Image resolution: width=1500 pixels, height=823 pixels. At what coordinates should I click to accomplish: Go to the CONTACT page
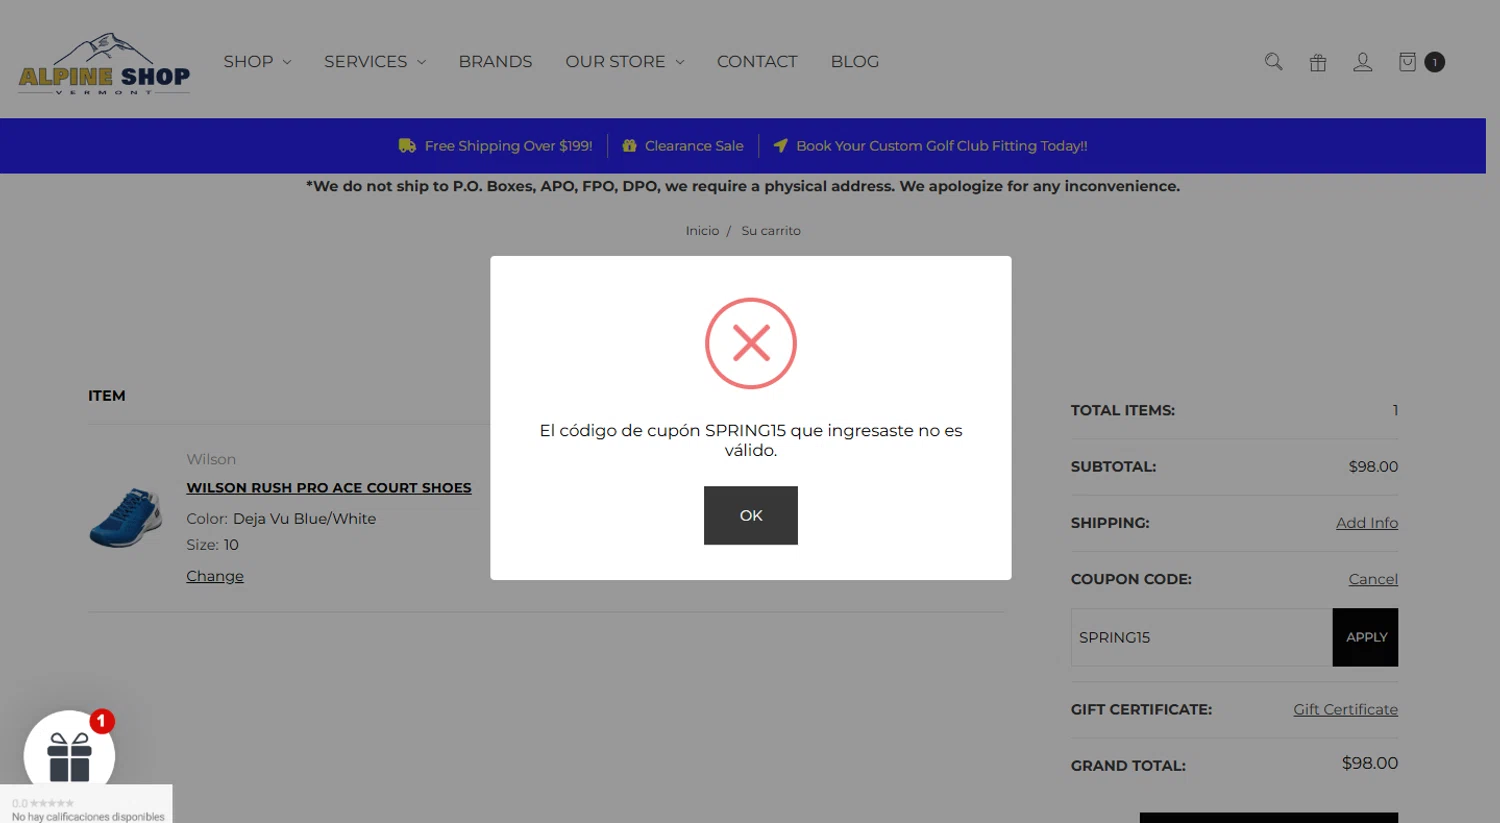pos(757,62)
